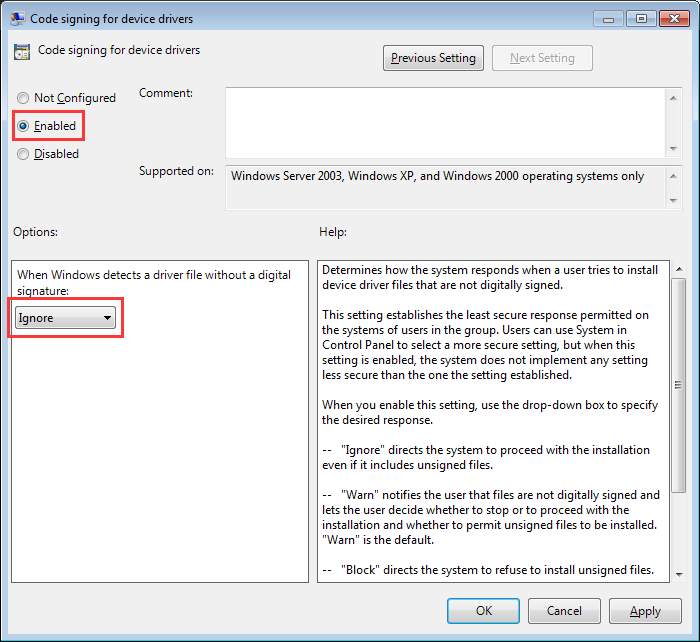Click the greyed-out Next Setting button
This screenshot has width=700, height=642.
click(x=542, y=58)
